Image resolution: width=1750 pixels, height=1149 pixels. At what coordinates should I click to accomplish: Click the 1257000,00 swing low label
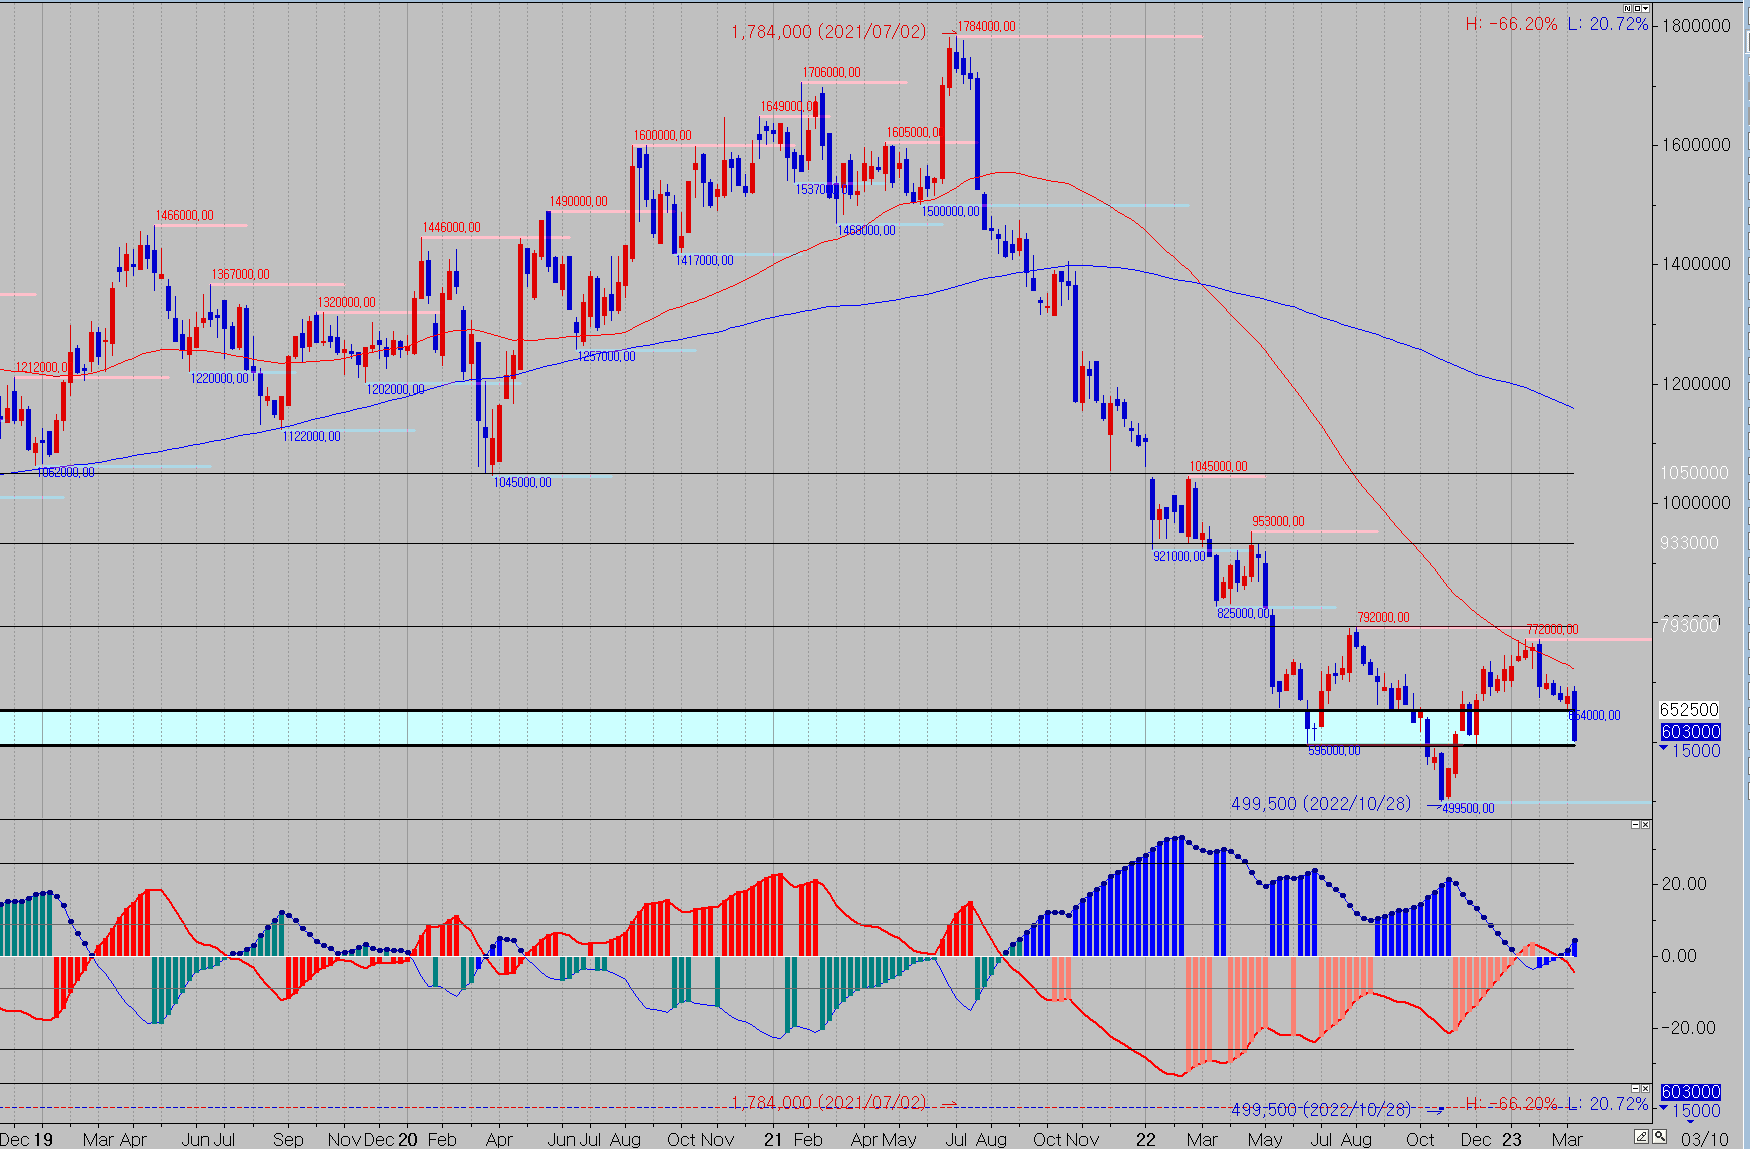(607, 357)
